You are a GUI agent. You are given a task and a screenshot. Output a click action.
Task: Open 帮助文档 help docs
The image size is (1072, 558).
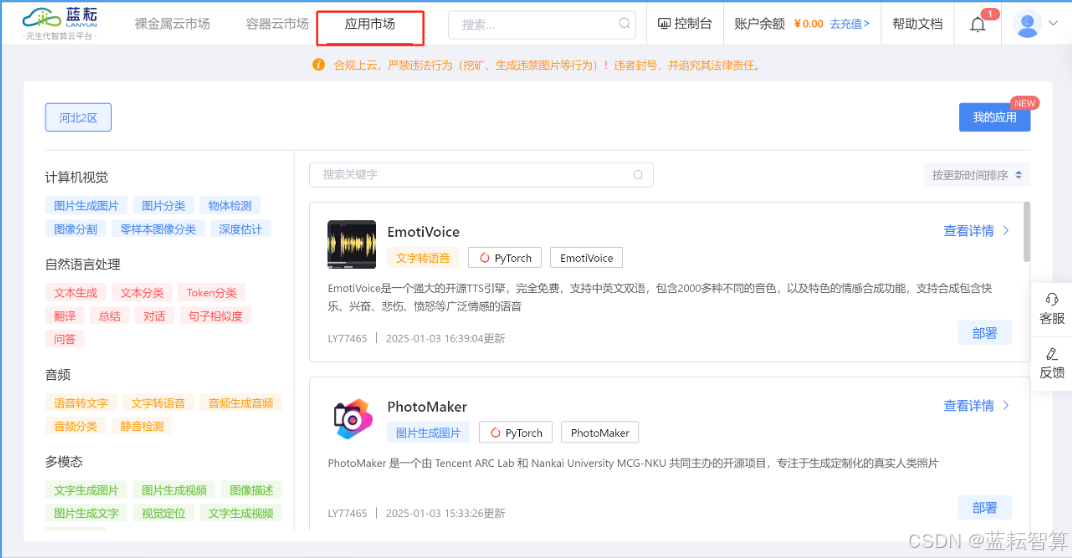click(x=917, y=24)
